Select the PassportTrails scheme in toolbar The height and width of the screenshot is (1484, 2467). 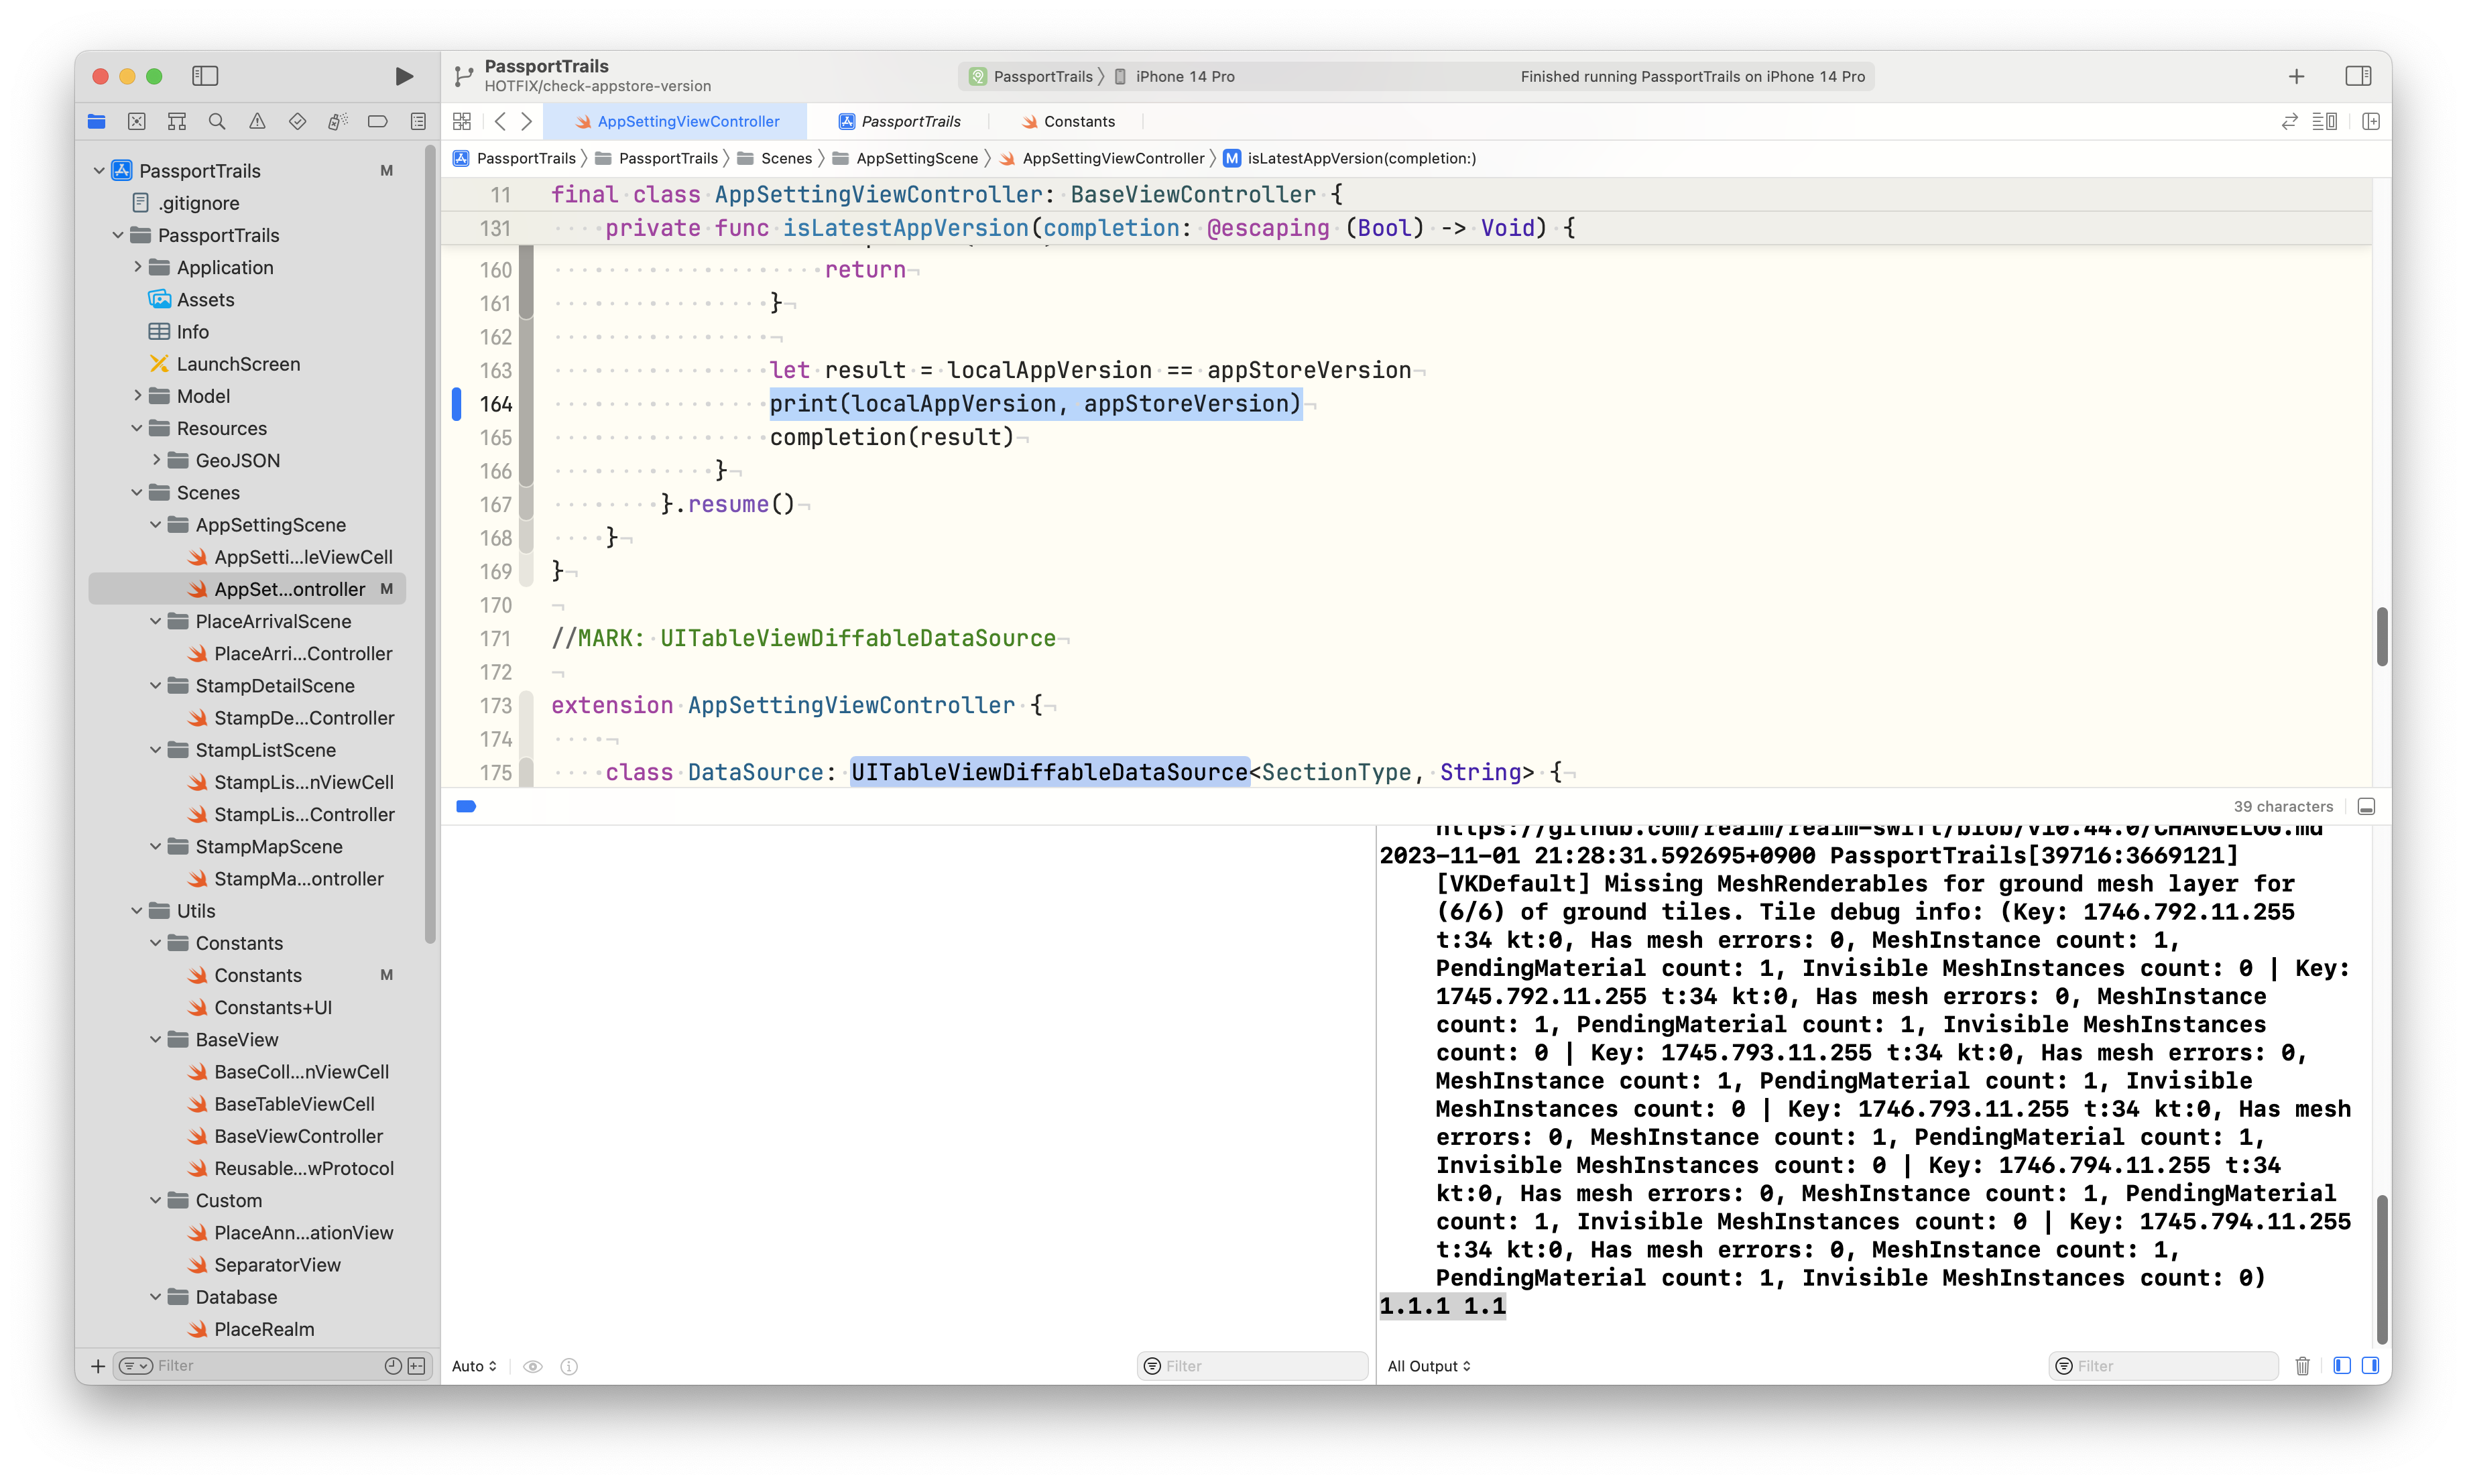coord(1031,76)
